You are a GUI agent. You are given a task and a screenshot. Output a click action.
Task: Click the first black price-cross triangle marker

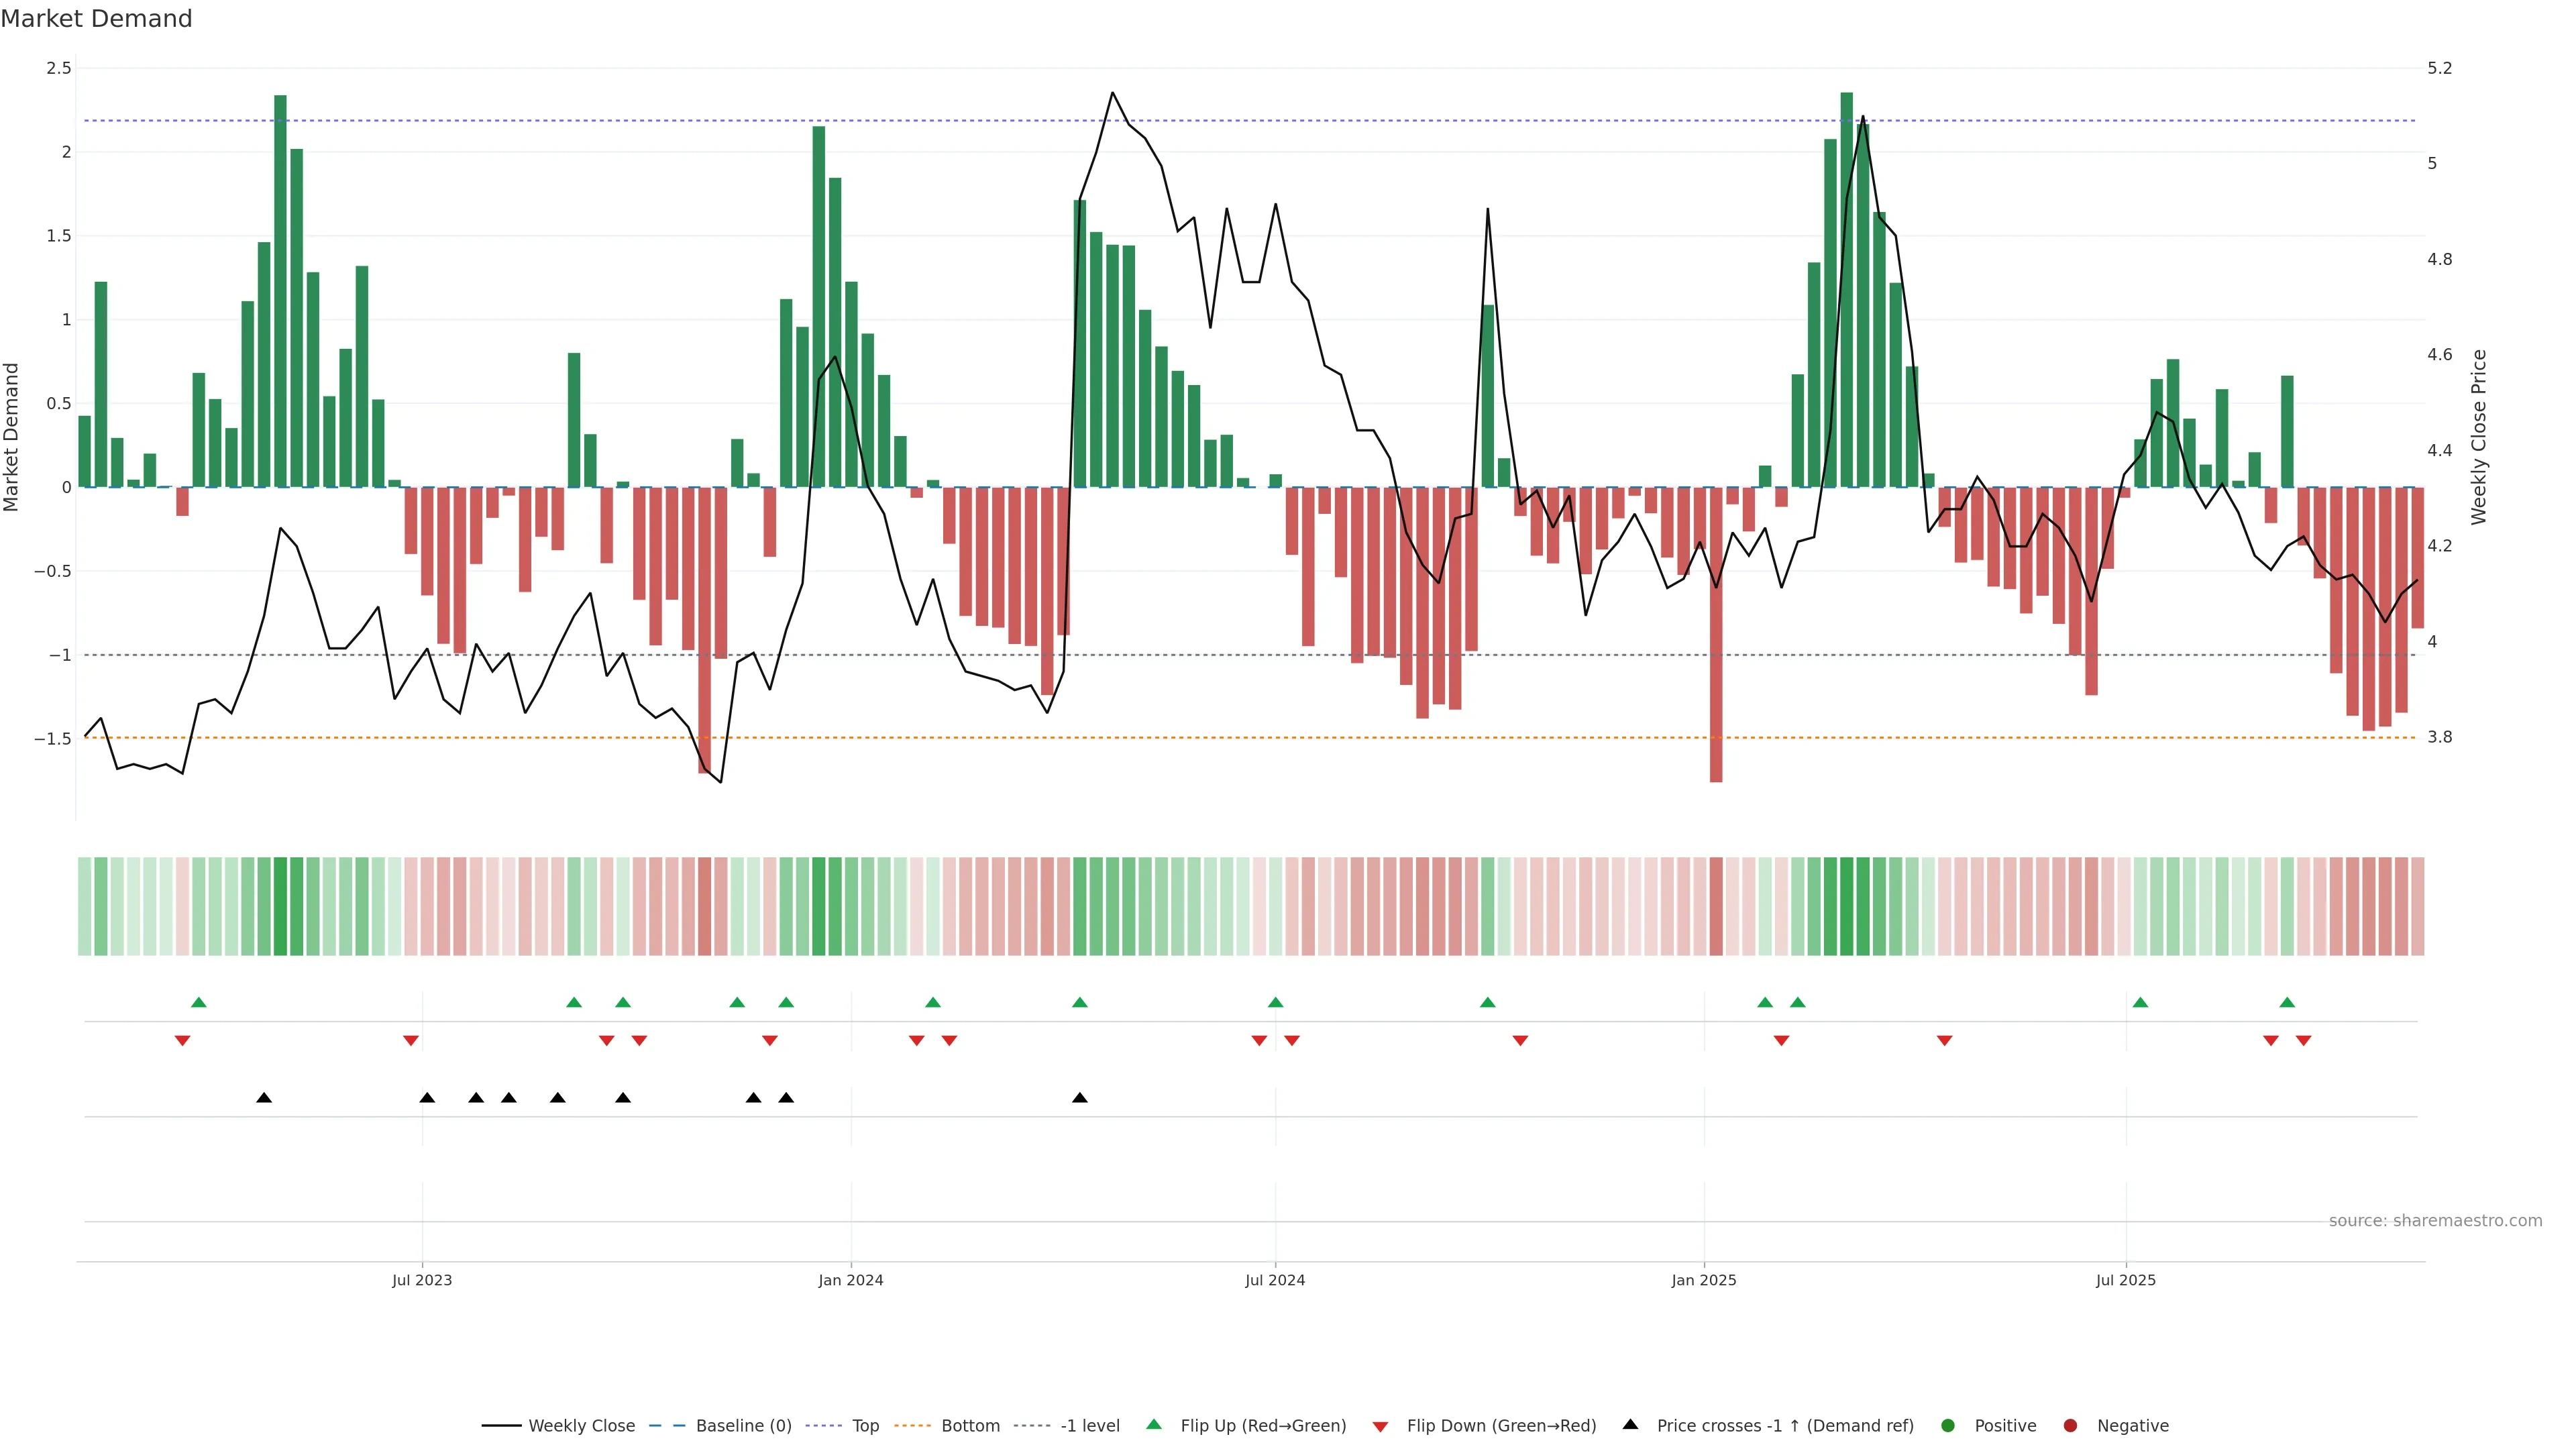point(264,1098)
